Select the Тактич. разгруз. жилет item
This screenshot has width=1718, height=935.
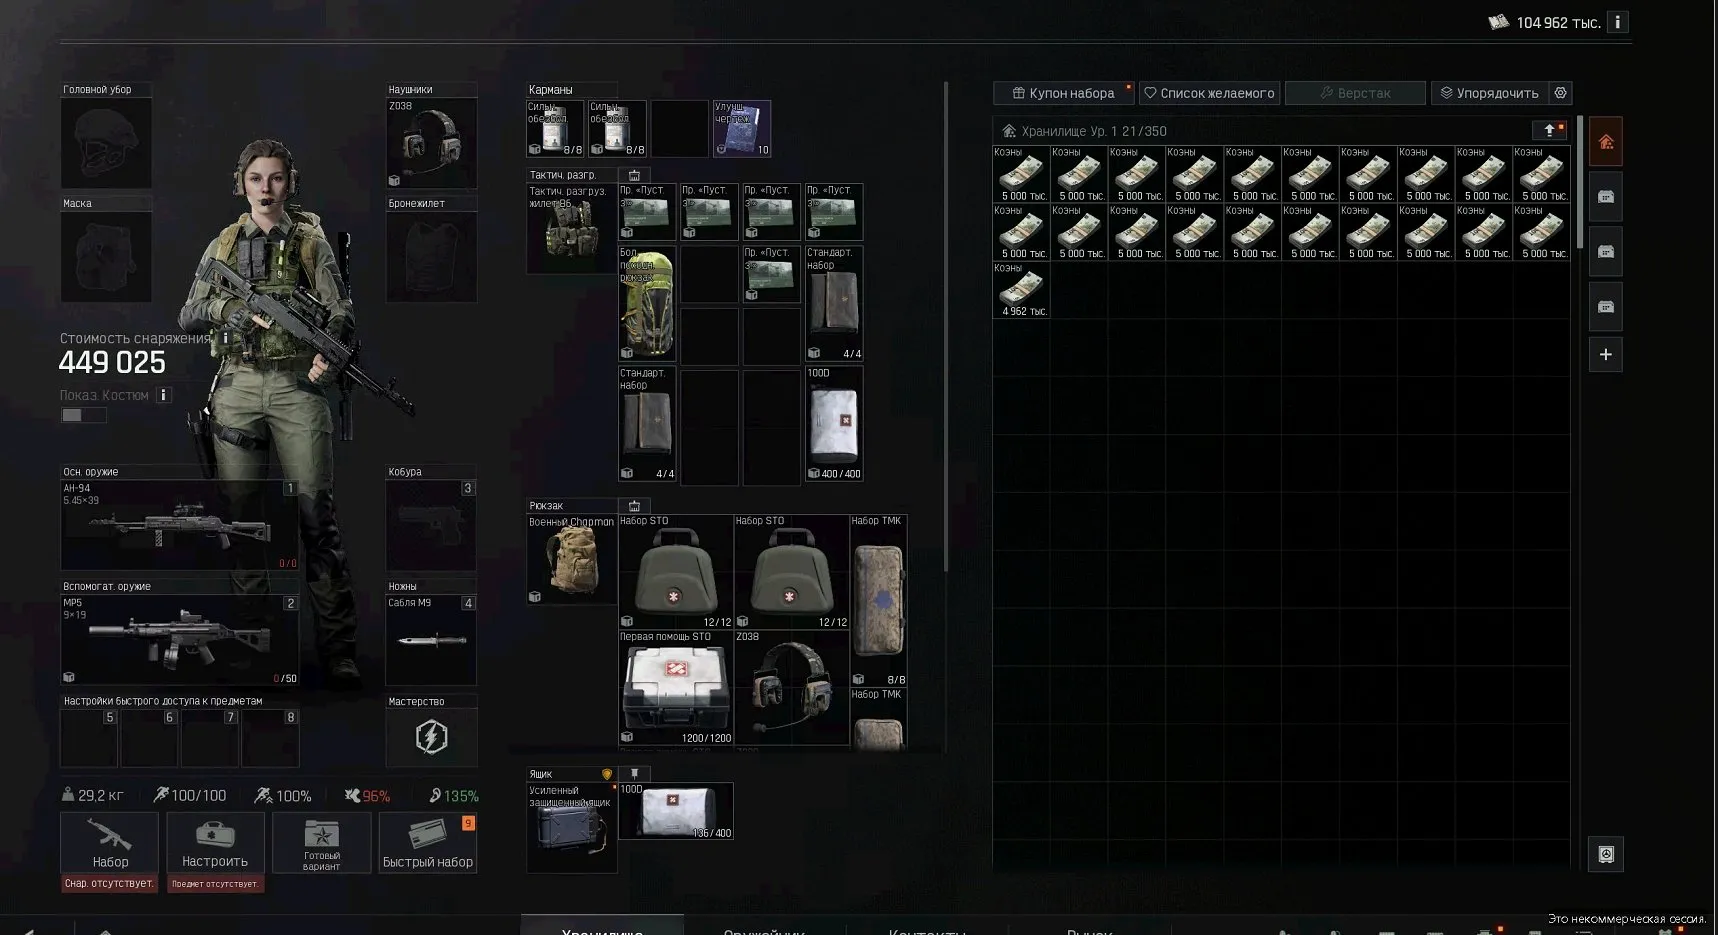click(x=571, y=229)
